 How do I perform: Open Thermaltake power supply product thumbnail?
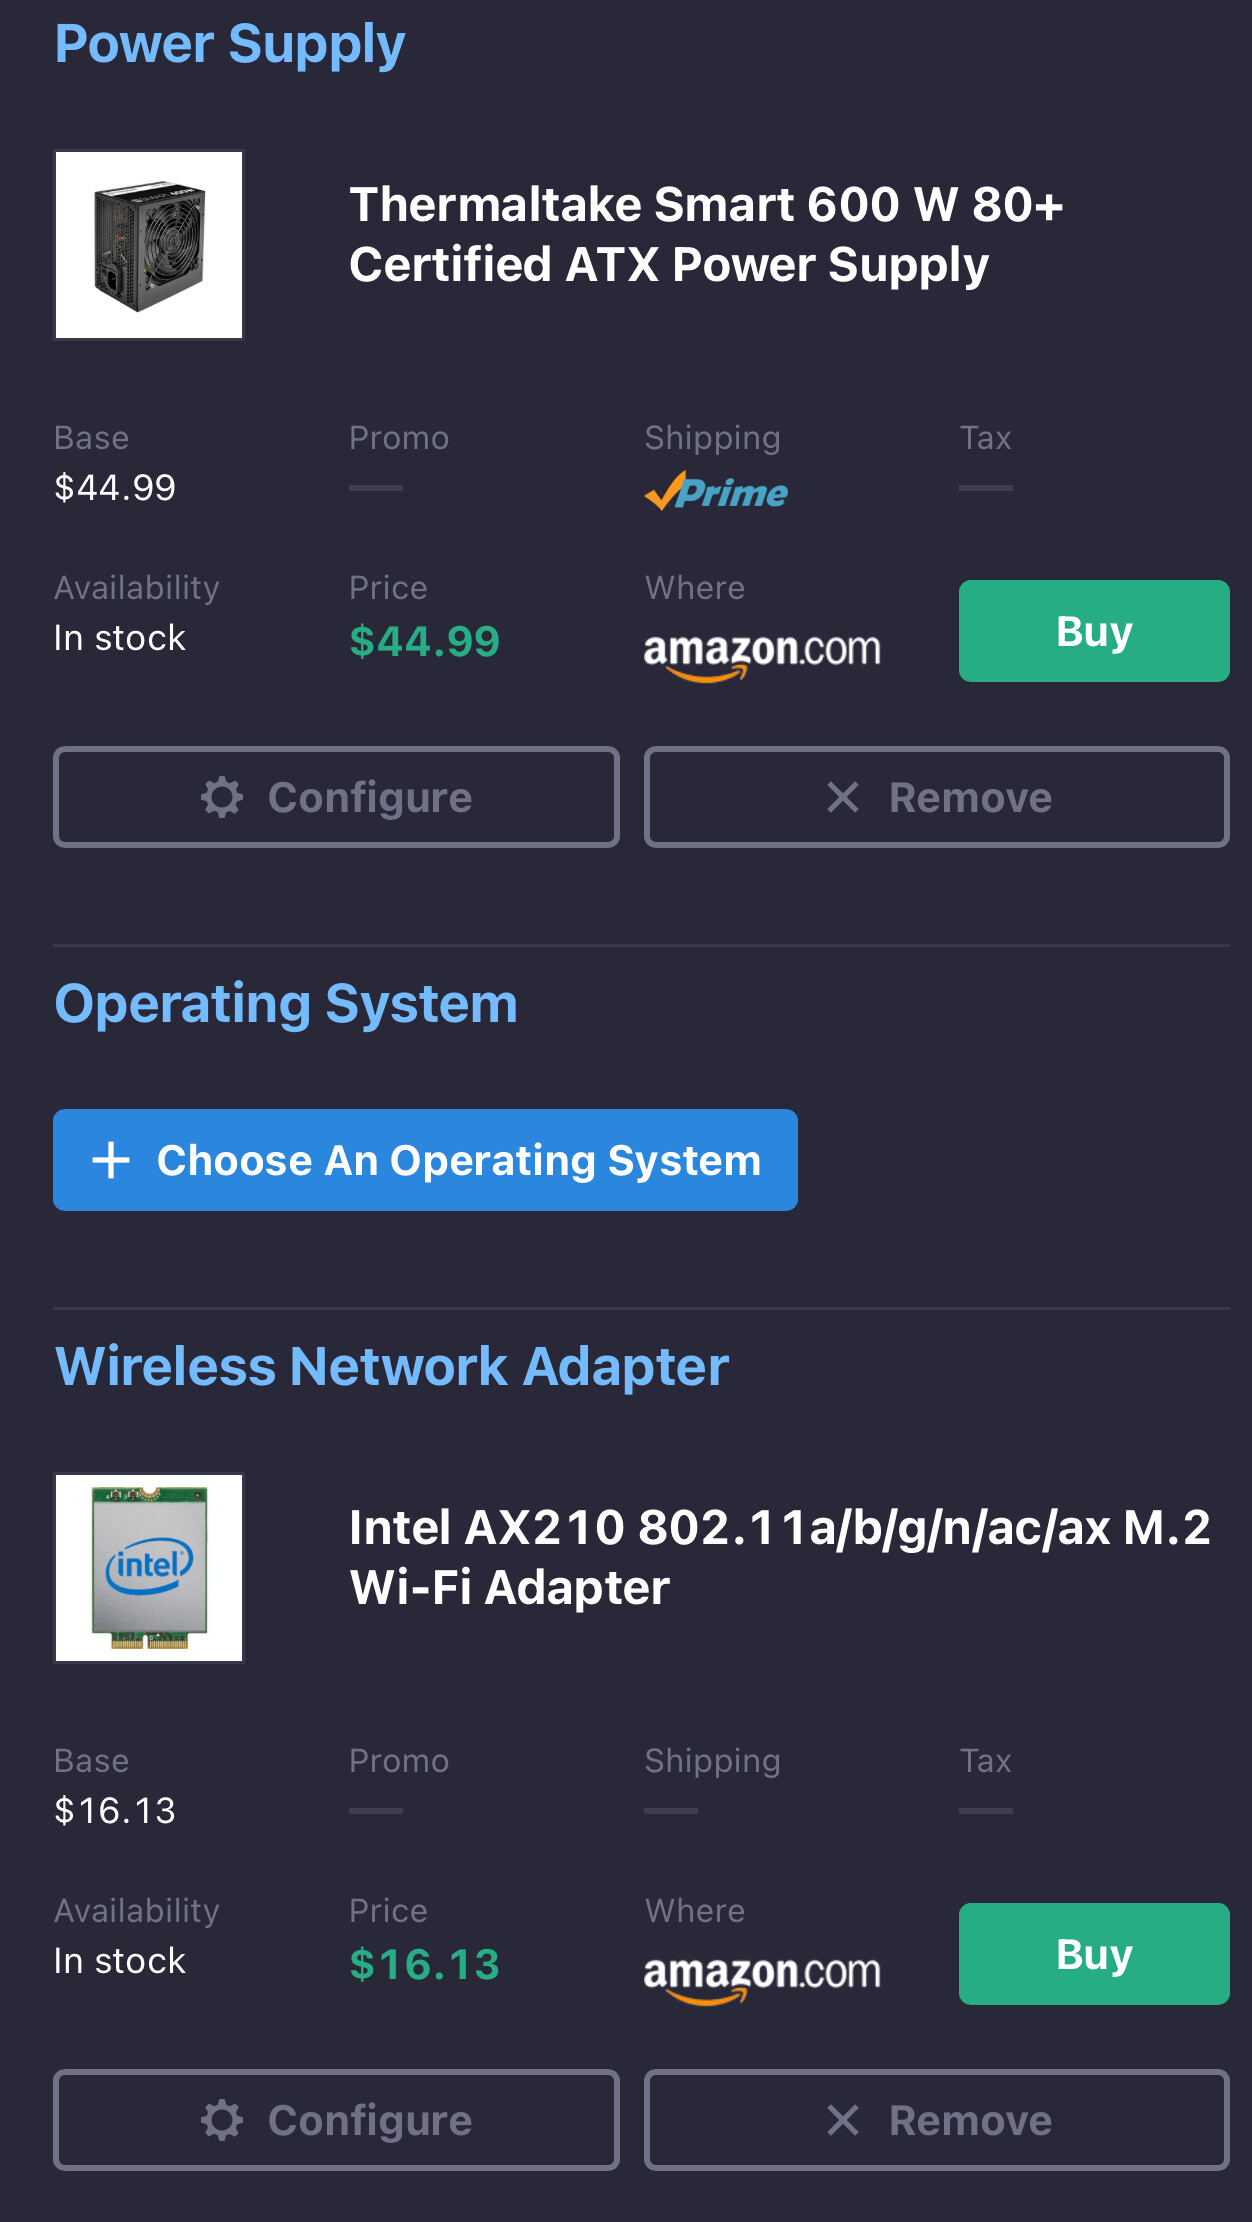click(149, 245)
